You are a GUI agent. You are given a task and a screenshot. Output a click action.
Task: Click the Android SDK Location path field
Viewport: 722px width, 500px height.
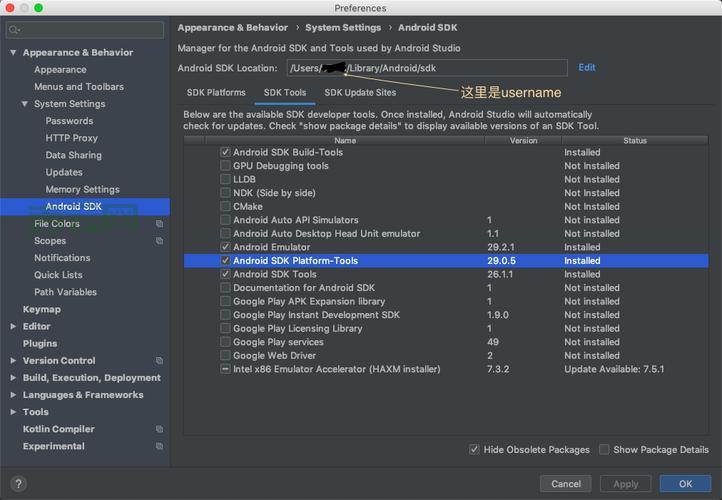pos(425,68)
